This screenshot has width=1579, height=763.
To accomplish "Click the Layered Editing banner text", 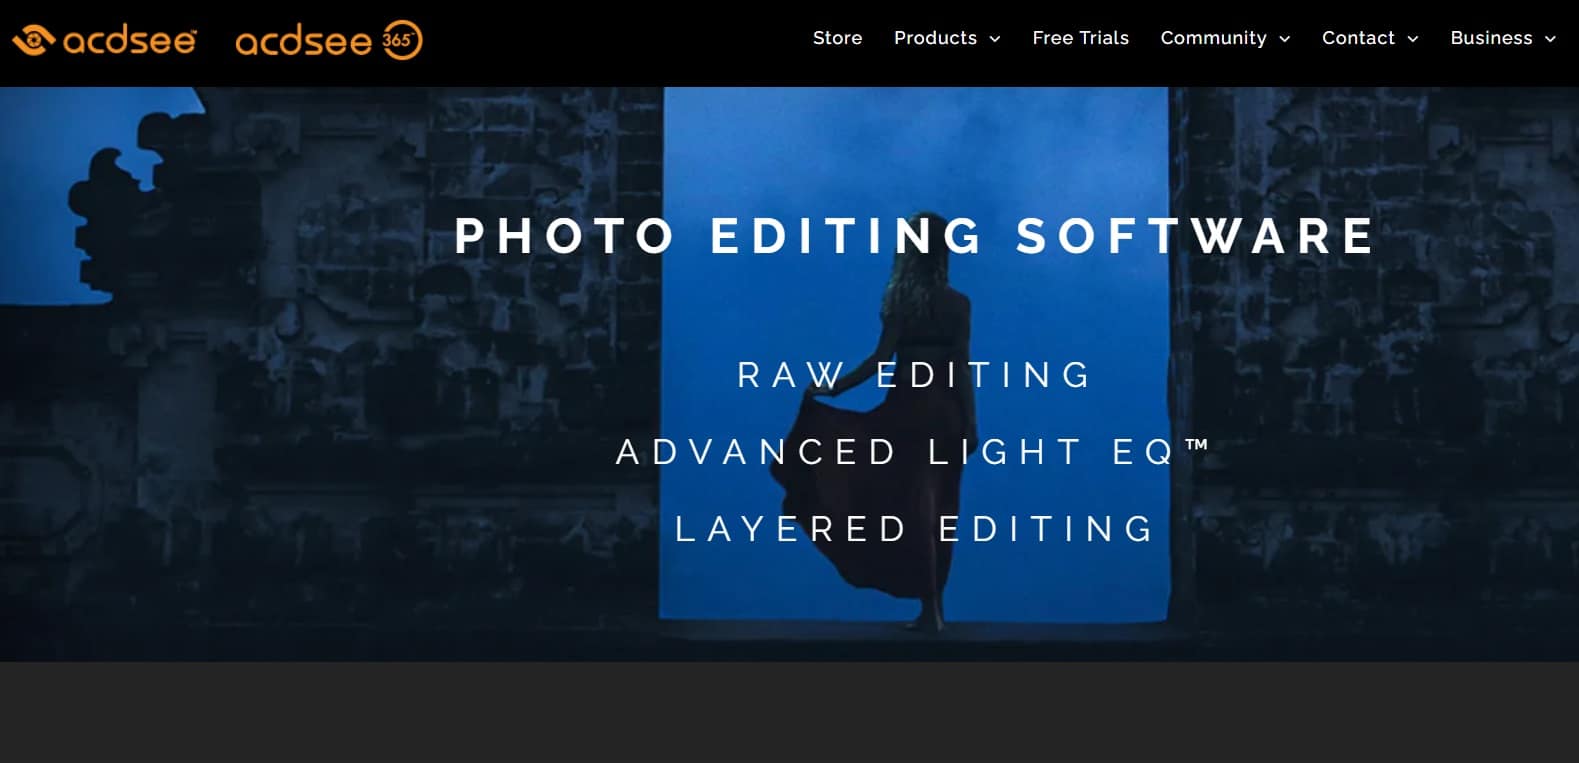I will (915, 529).
